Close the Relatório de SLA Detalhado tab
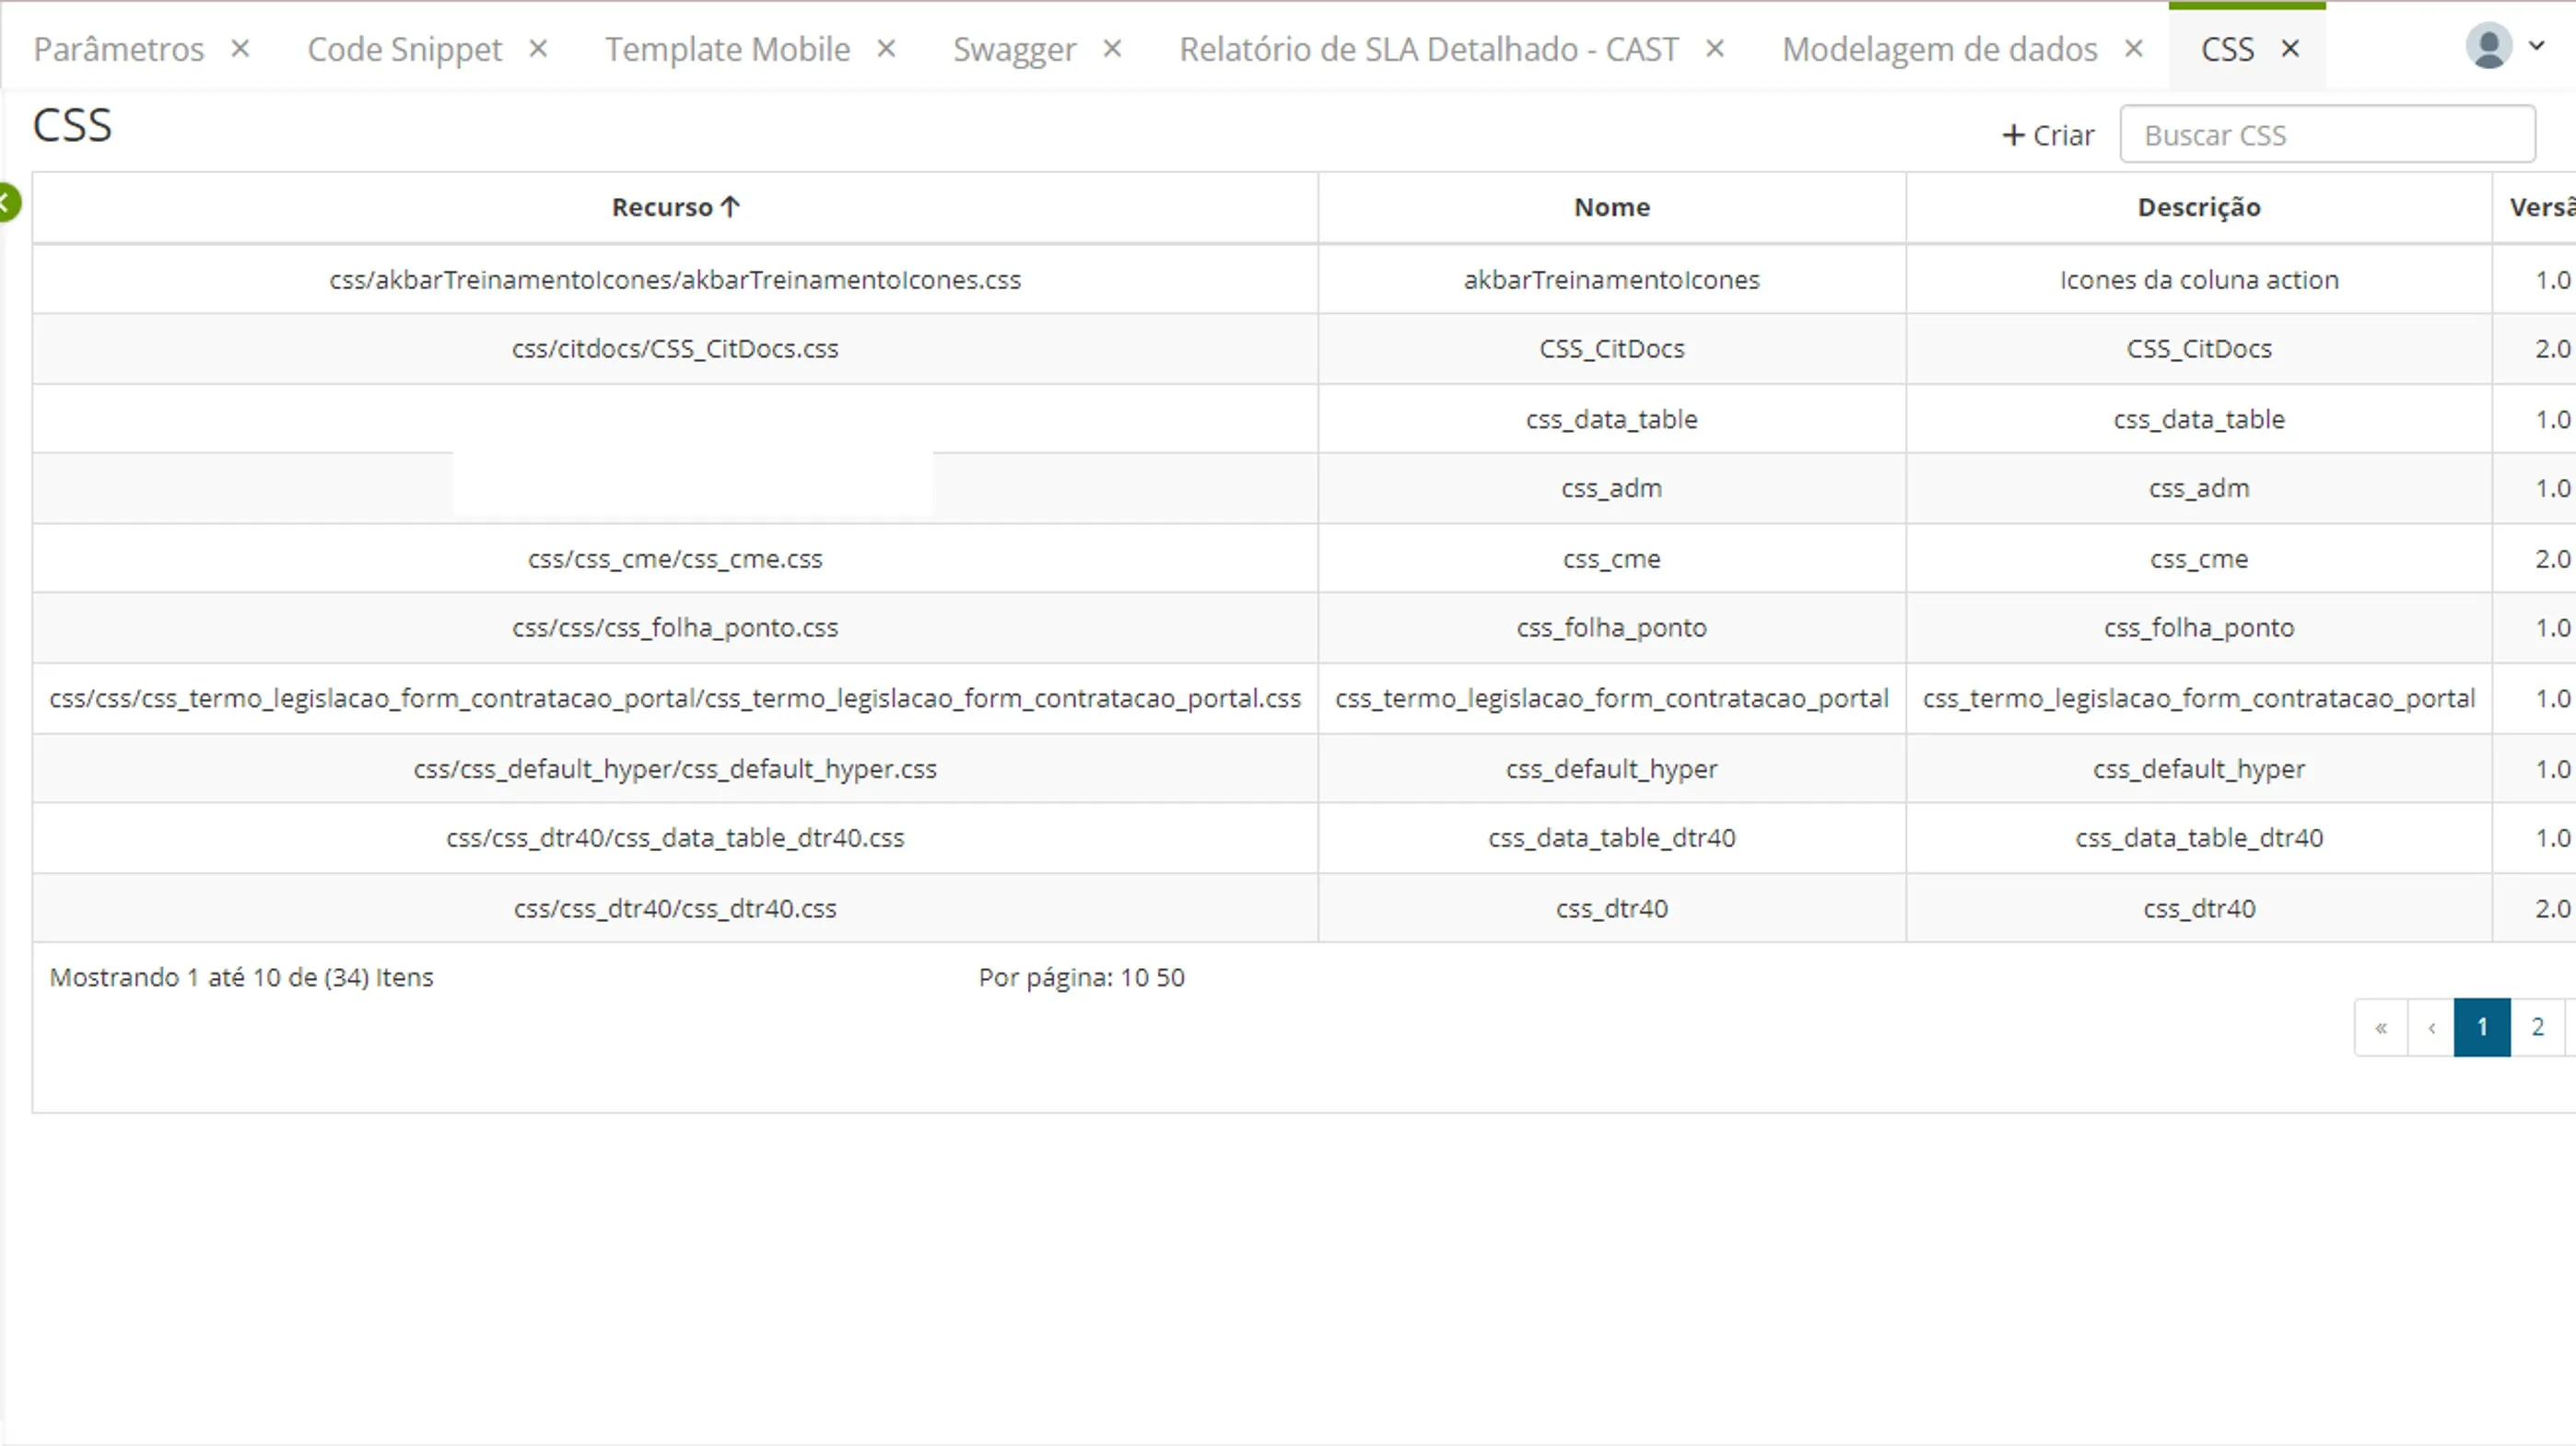The height and width of the screenshot is (1446, 2576). click(x=1715, y=48)
